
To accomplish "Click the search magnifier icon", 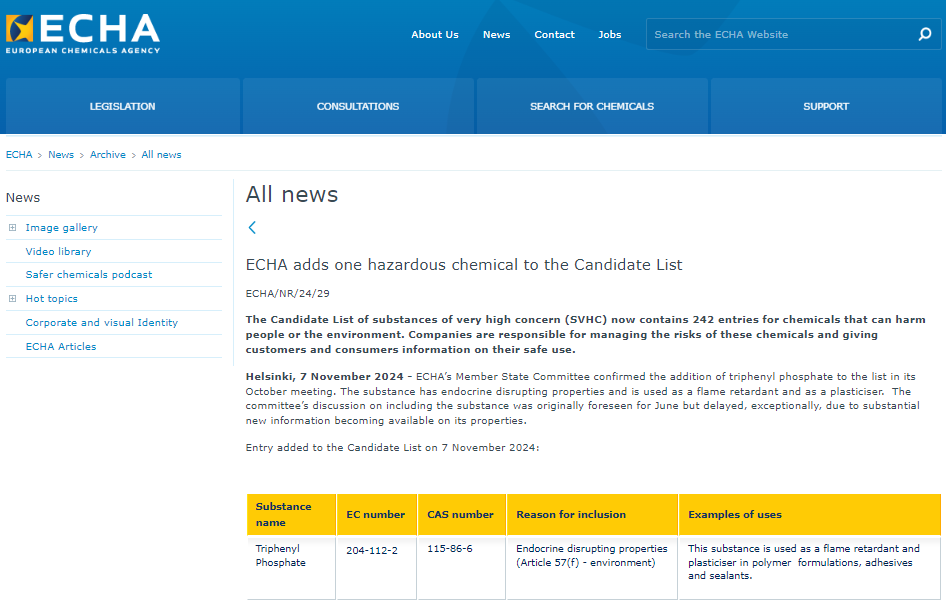I will point(924,34).
